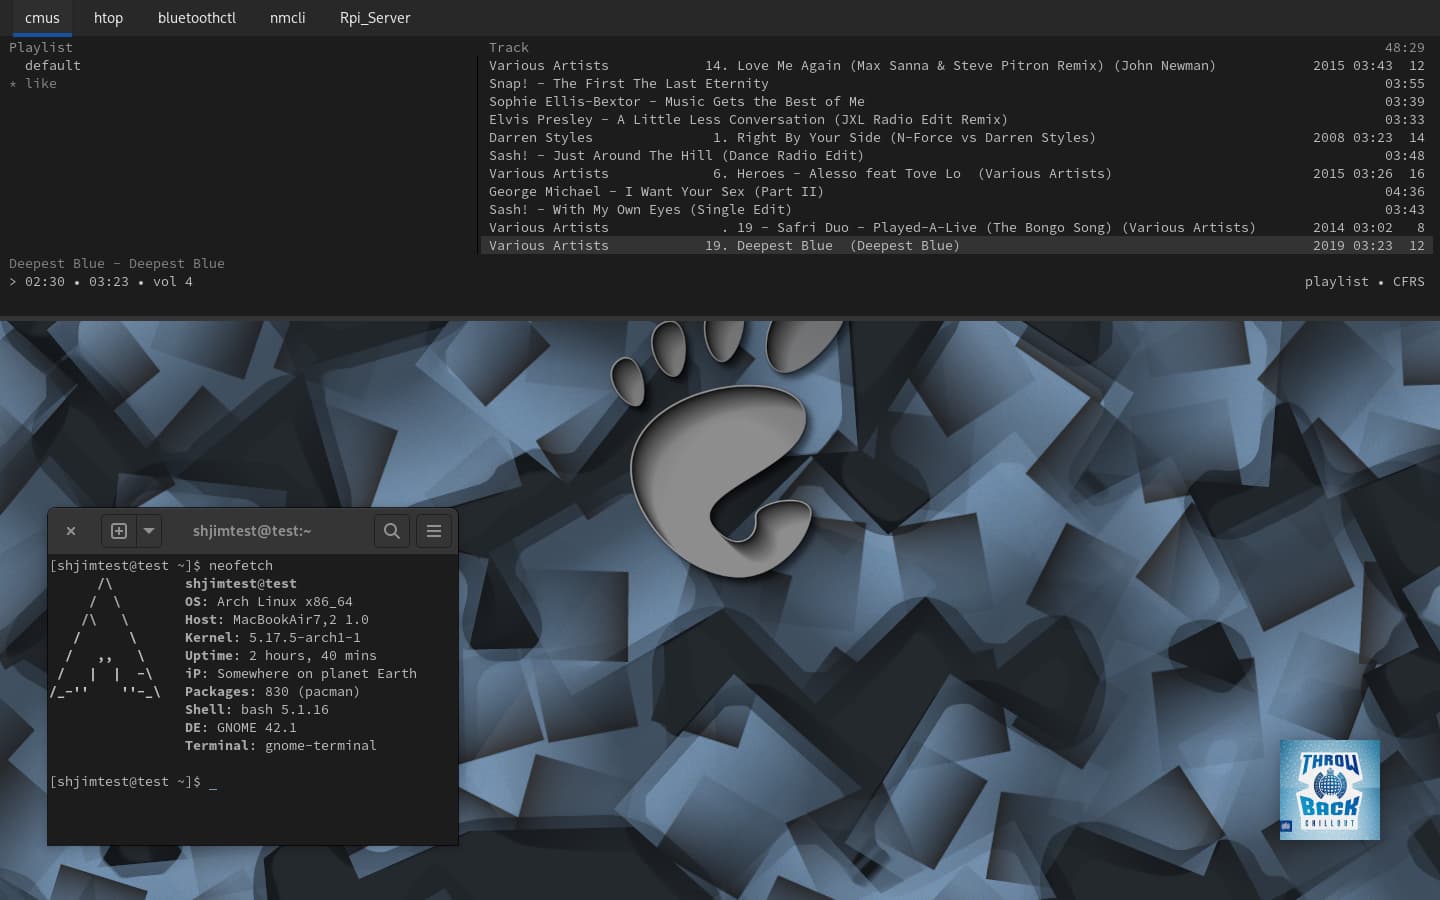Viewport: 1440px width, 900px height.
Task: Select the default playlist
Action: pyautogui.click(x=53, y=66)
